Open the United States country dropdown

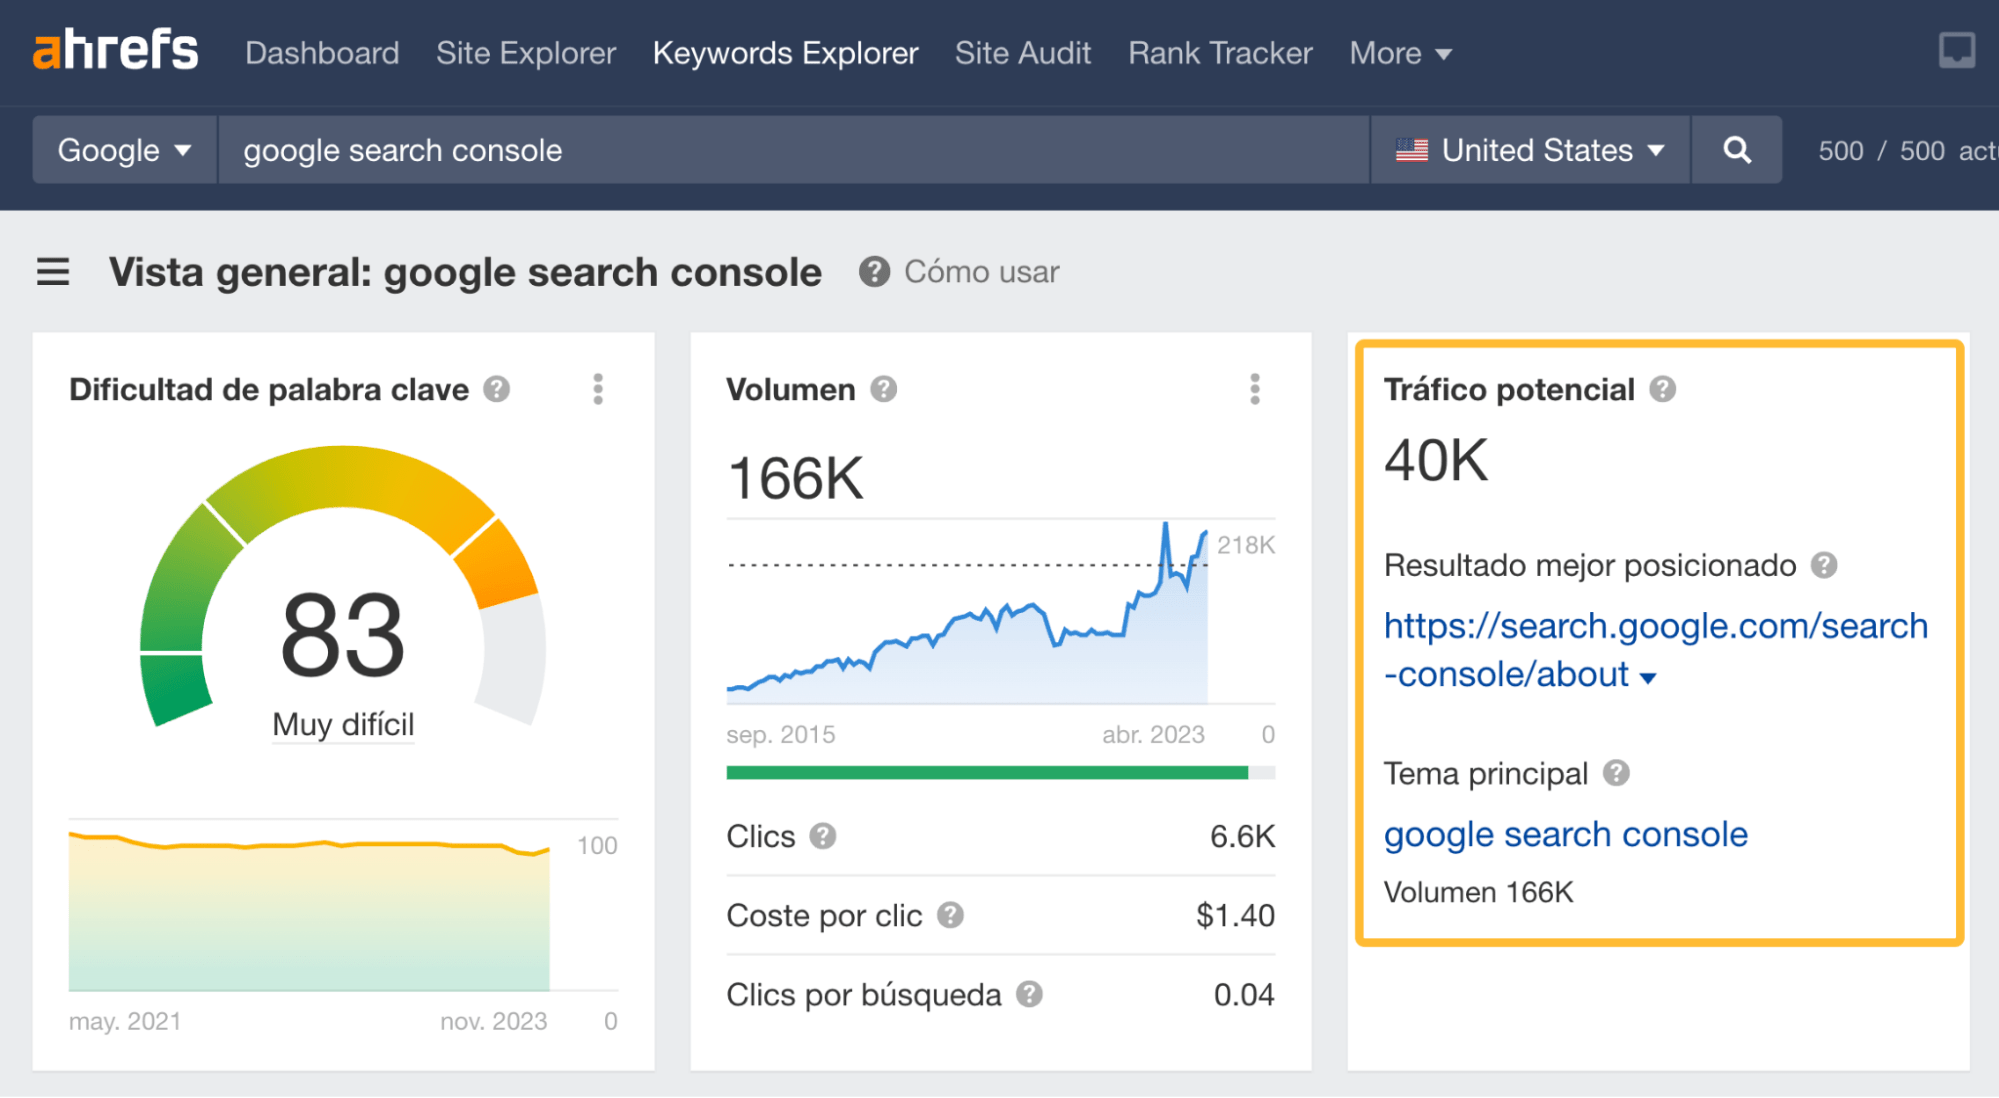[x=1530, y=150]
